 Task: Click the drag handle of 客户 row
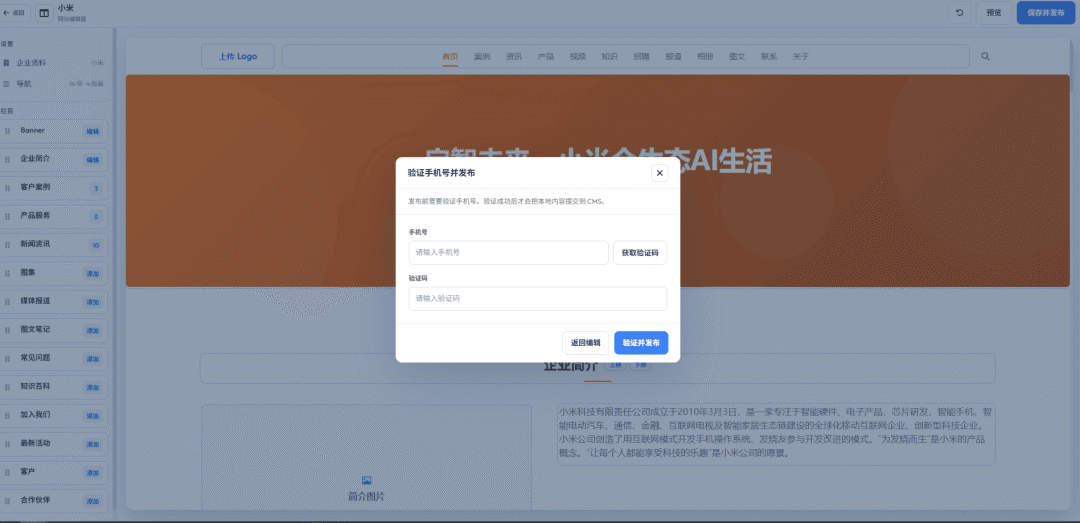pyautogui.click(x=8, y=473)
